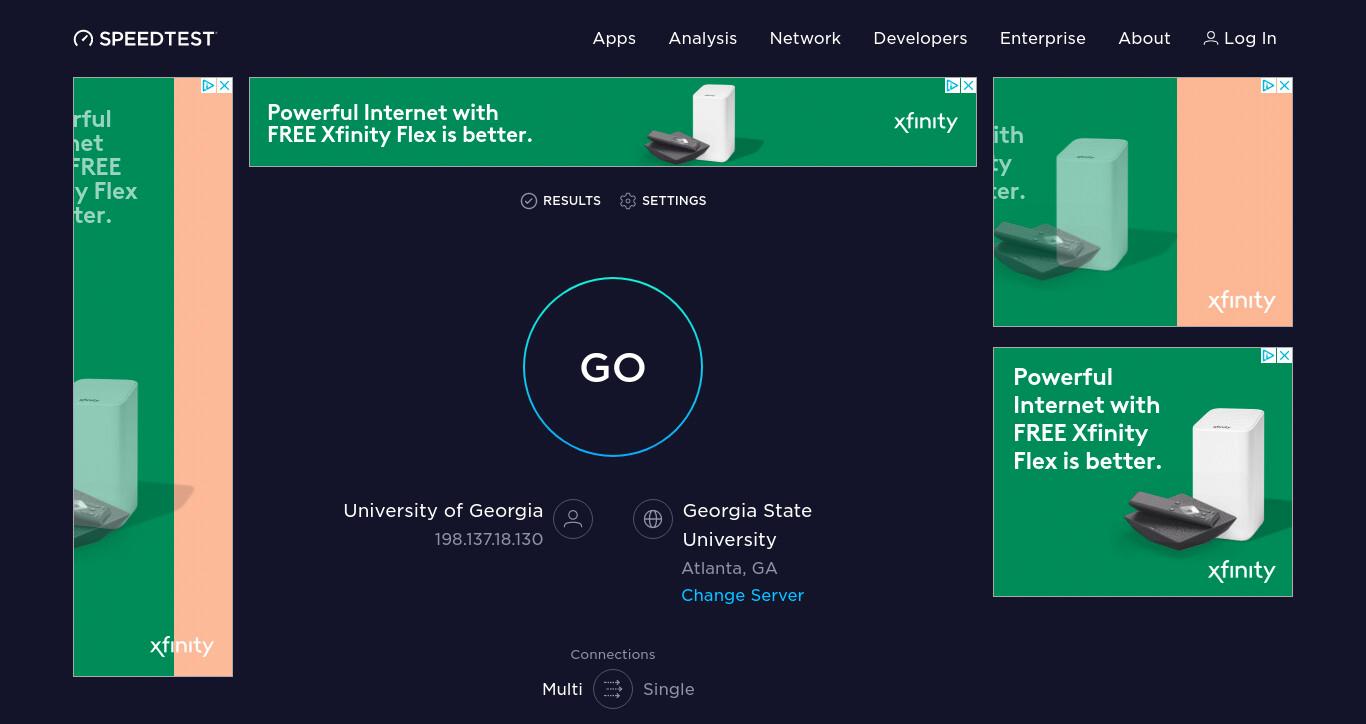The width and height of the screenshot is (1366, 724).
Task: Close the upper right Xfinity ad
Action: click(1285, 86)
